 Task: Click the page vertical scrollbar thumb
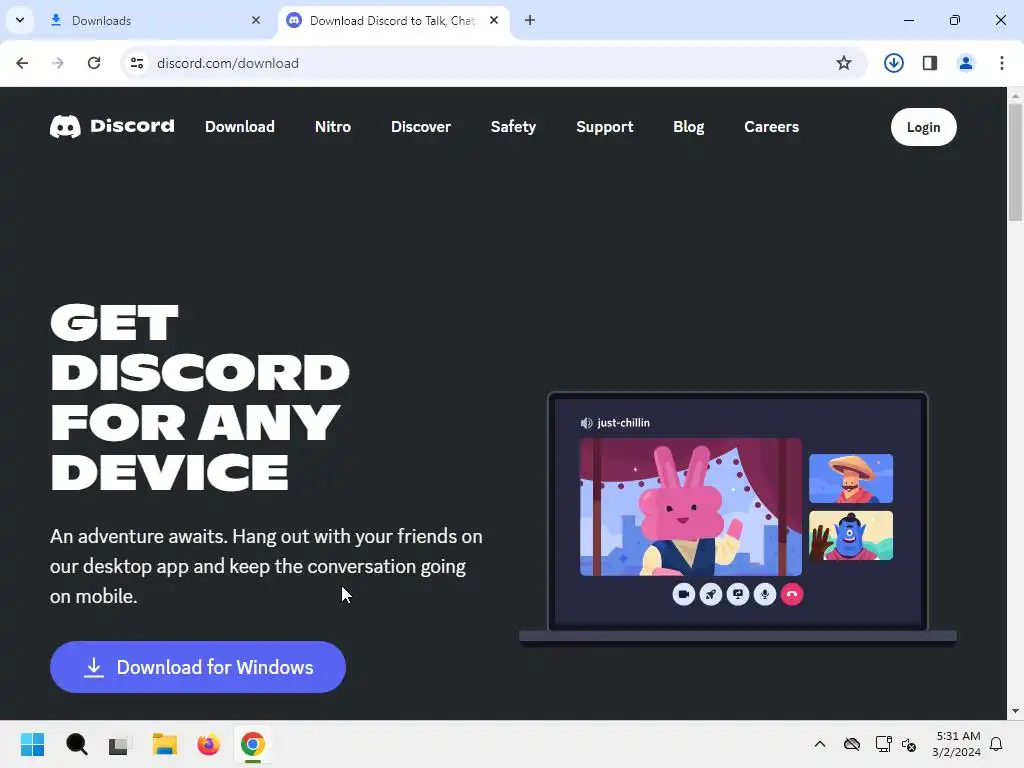(x=1015, y=162)
